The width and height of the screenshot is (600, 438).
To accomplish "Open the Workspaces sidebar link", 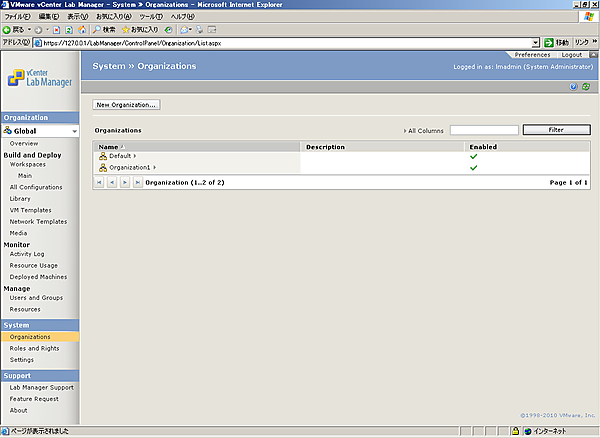I will pos(28,164).
